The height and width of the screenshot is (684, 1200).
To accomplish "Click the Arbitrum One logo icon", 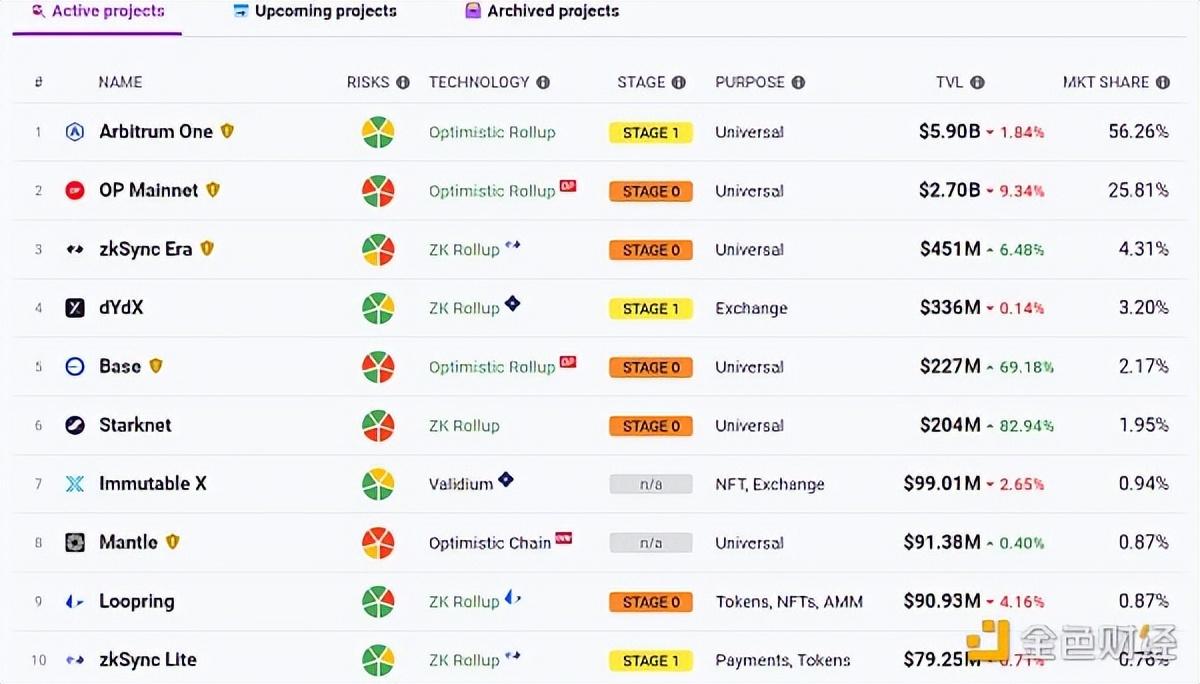I will (75, 132).
